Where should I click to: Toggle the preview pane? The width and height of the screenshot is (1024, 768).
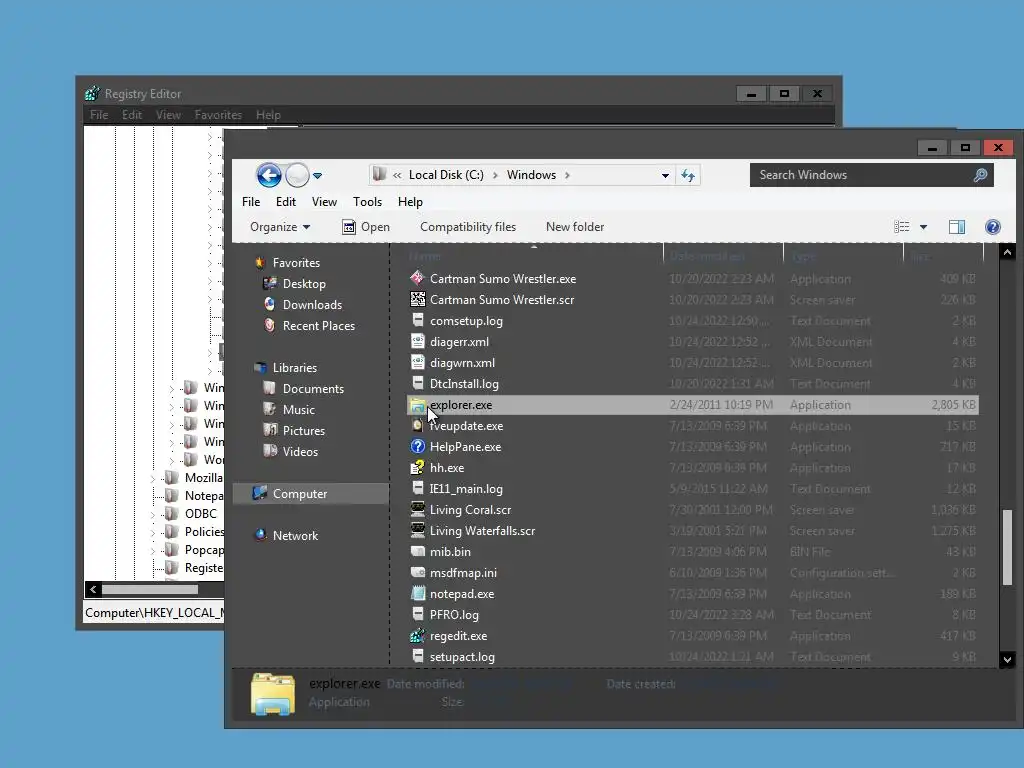click(957, 227)
